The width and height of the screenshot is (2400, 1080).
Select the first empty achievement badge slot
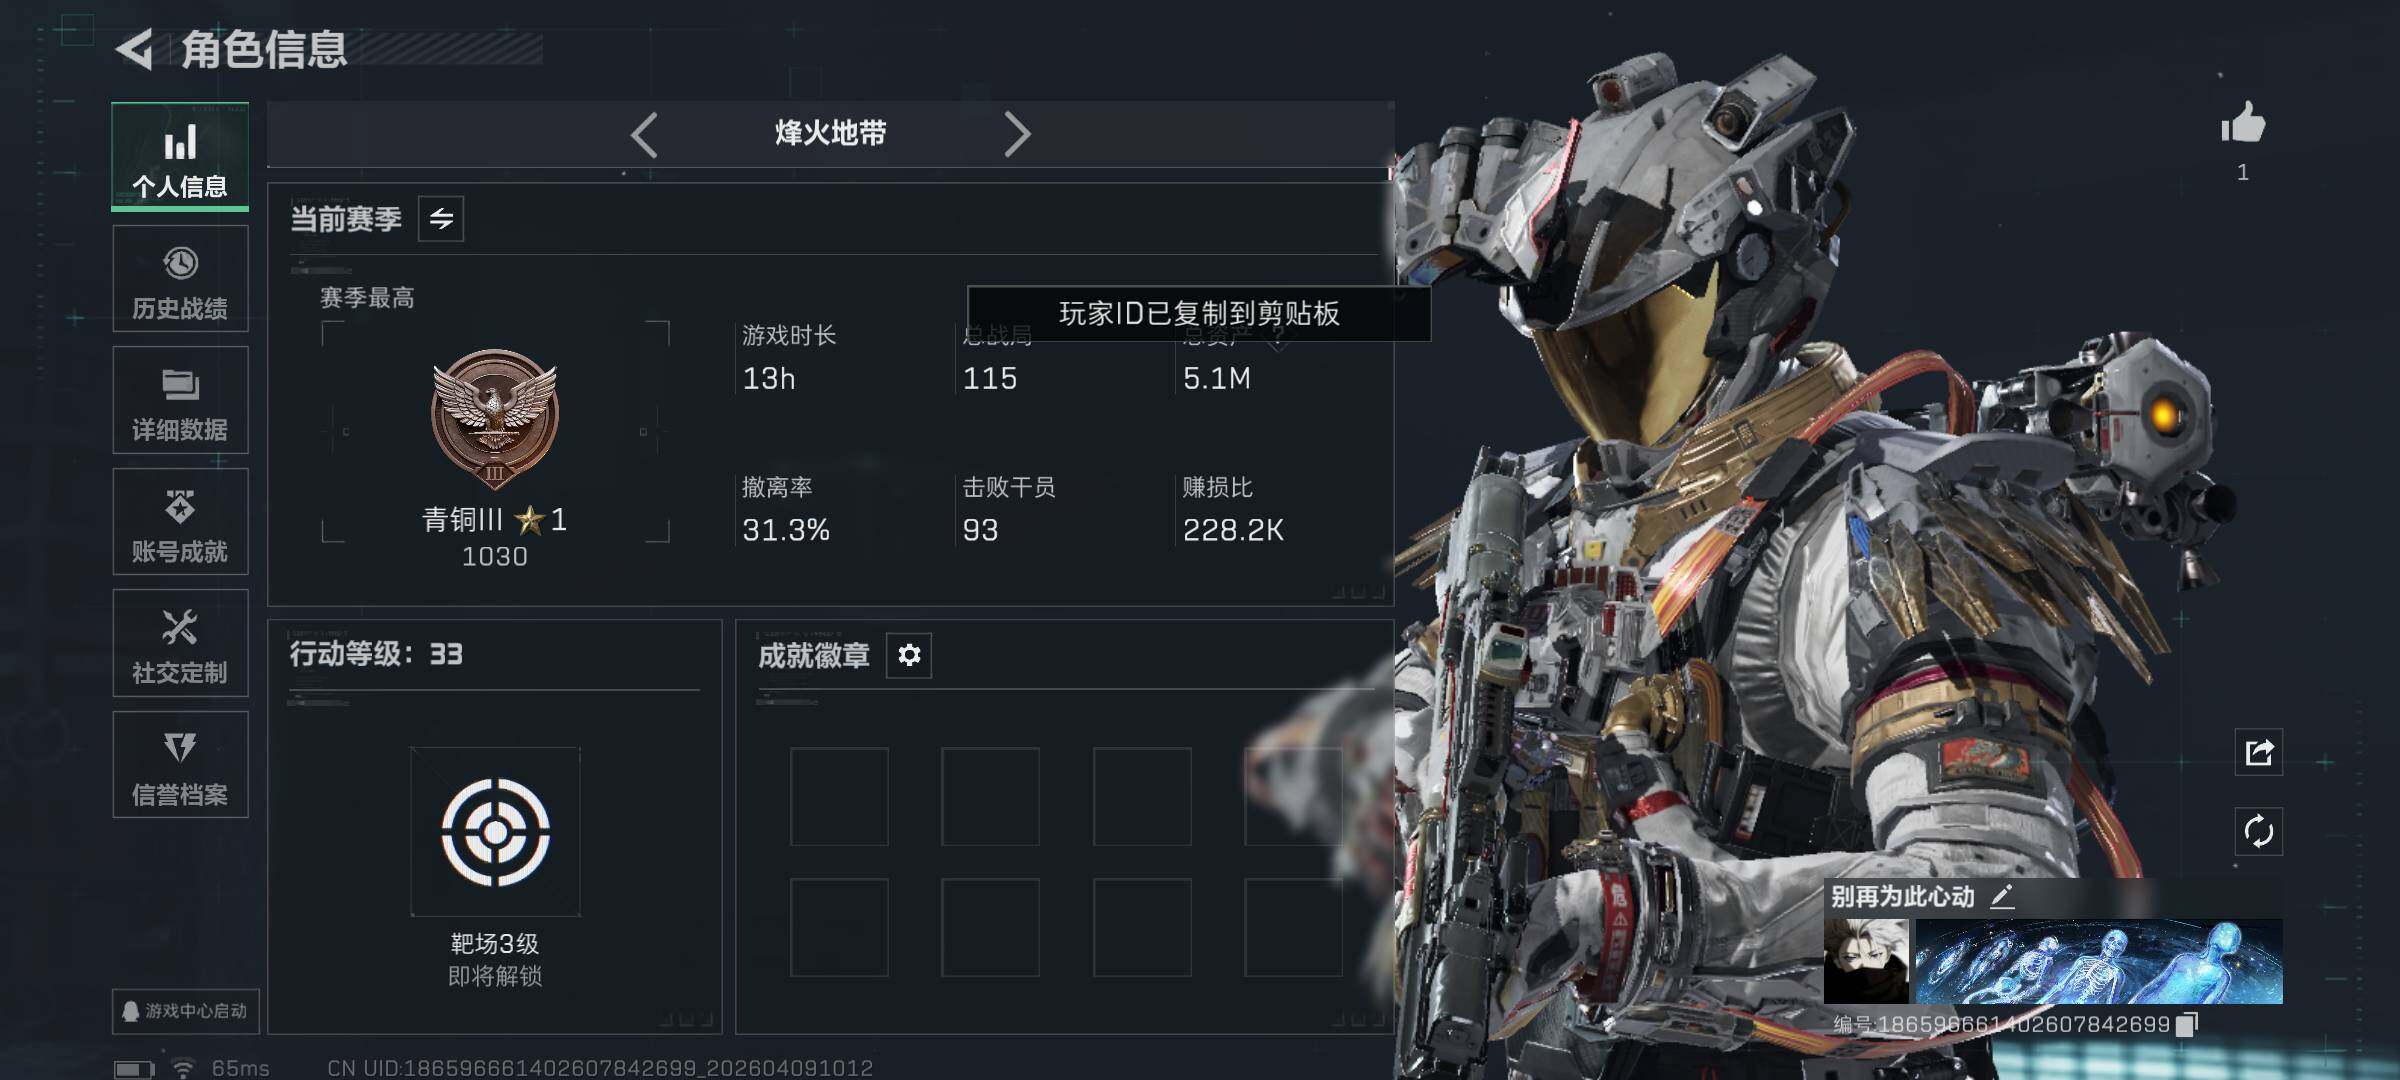pyautogui.click(x=839, y=797)
